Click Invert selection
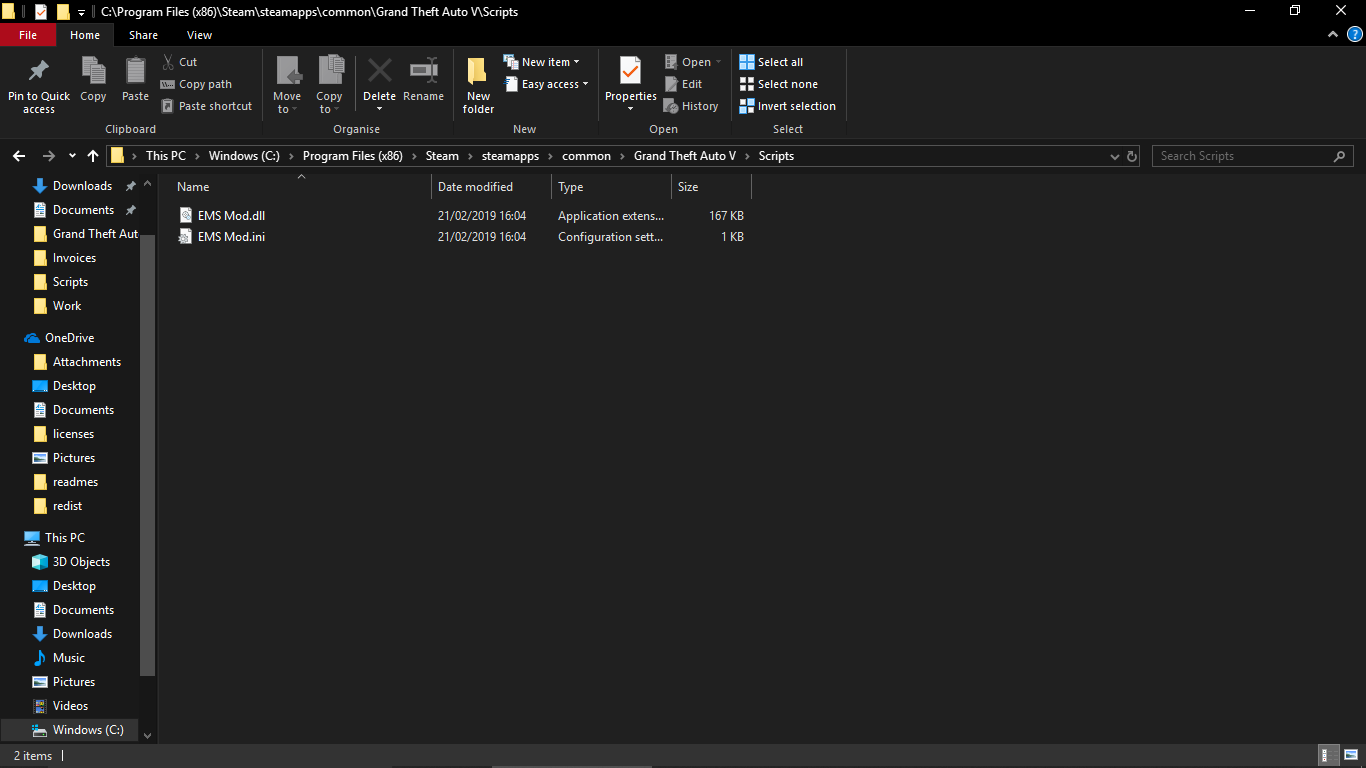This screenshot has height=768, width=1366. click(787, 106)
